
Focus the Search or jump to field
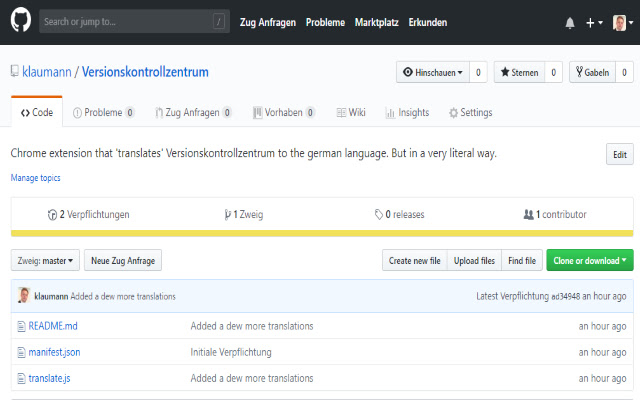(134, 21)
